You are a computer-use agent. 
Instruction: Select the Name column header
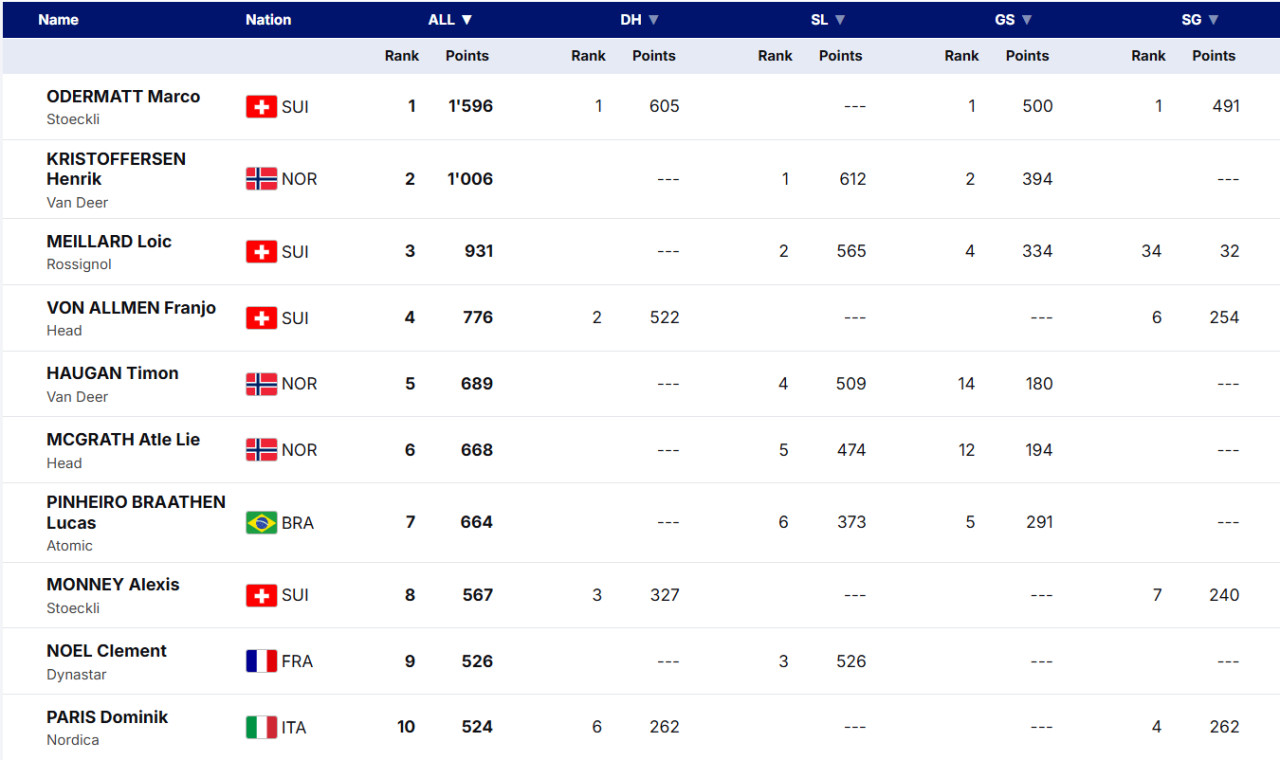[x=58, y=20]
